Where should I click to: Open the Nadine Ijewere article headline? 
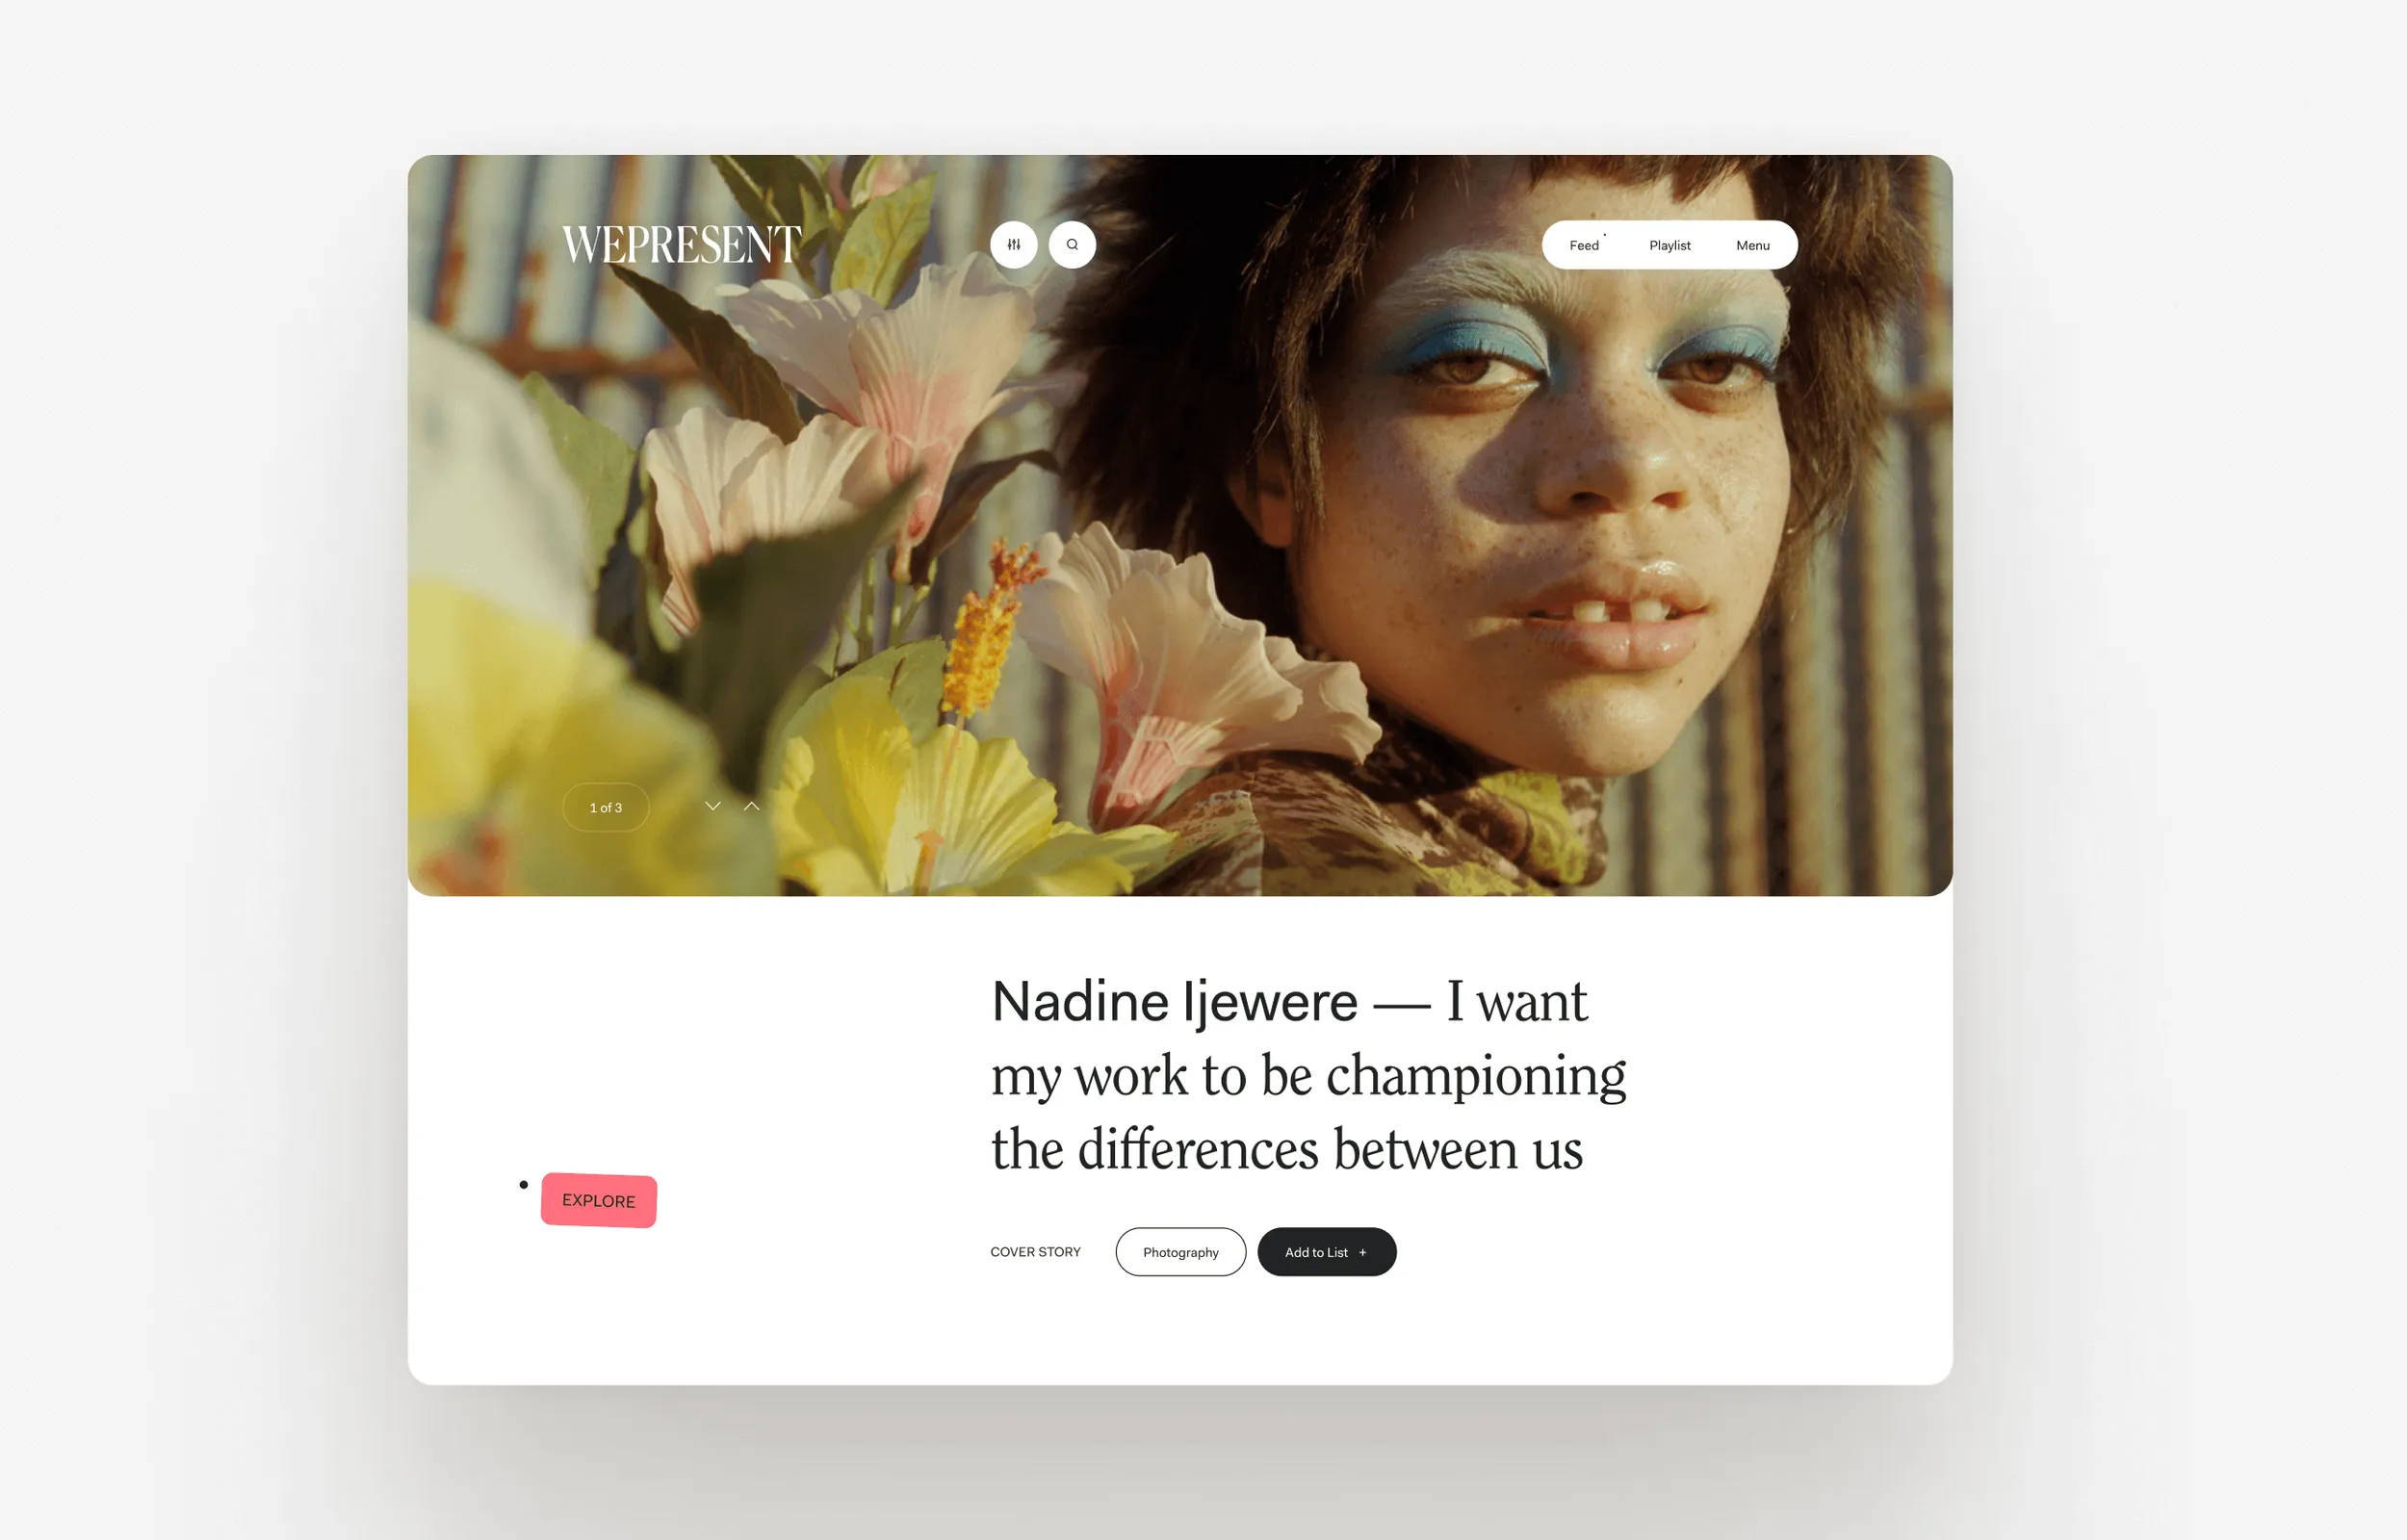tap(1308, 1075)
